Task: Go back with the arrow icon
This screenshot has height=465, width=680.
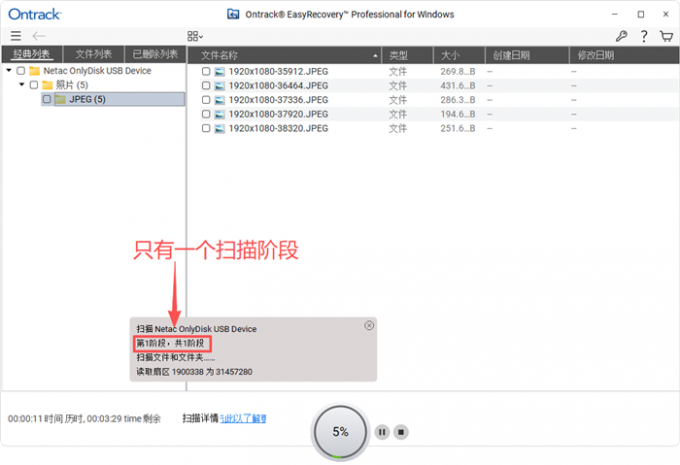Action: (39, 36)
